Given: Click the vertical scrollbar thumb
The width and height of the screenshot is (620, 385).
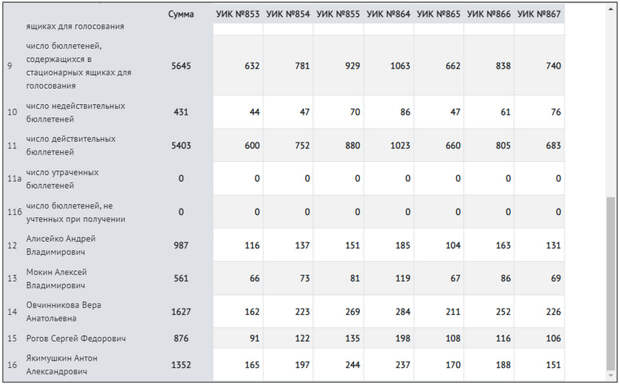Looking at the screenshot, I should pyautogui.click(x=611, y=284).
